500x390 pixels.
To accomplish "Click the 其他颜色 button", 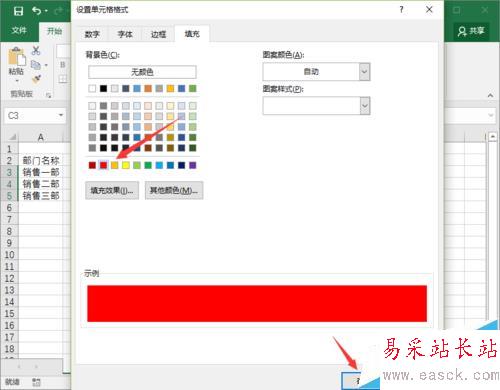I will (x=174, y=191).
